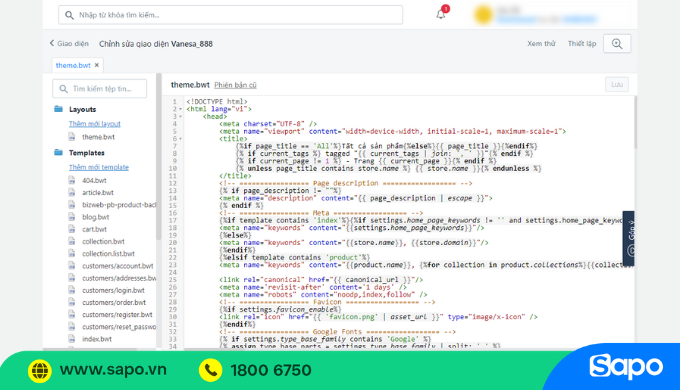Go back via 'Giao diện' link
This screenshot has height=390, width=680.
click(x=69, y=43)
